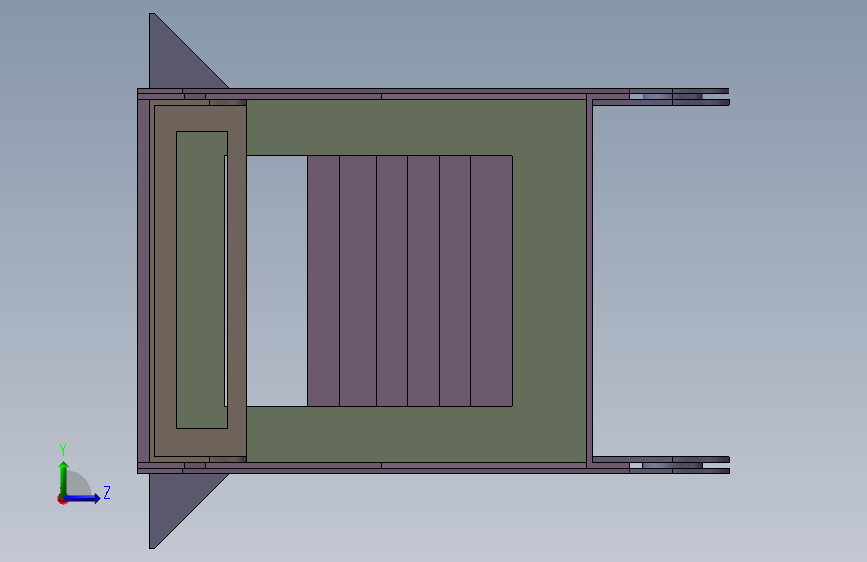Select the upper triangular gusset plate
867x562 pixels.
click(x=177, y=61)
